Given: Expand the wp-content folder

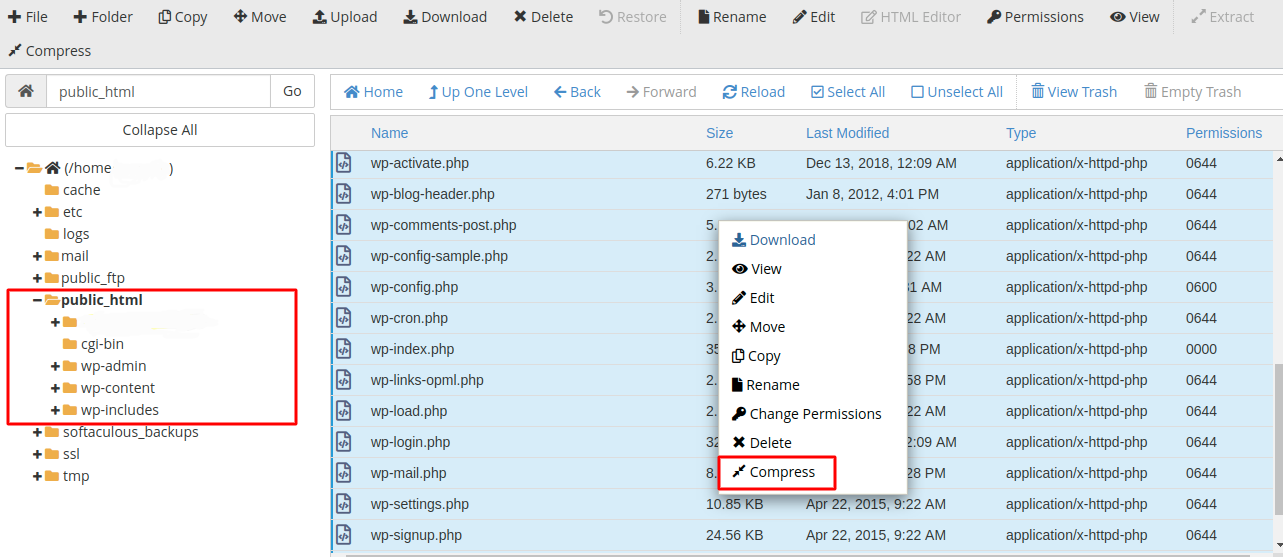Looking at the screenshot, I should pos(55,388).
